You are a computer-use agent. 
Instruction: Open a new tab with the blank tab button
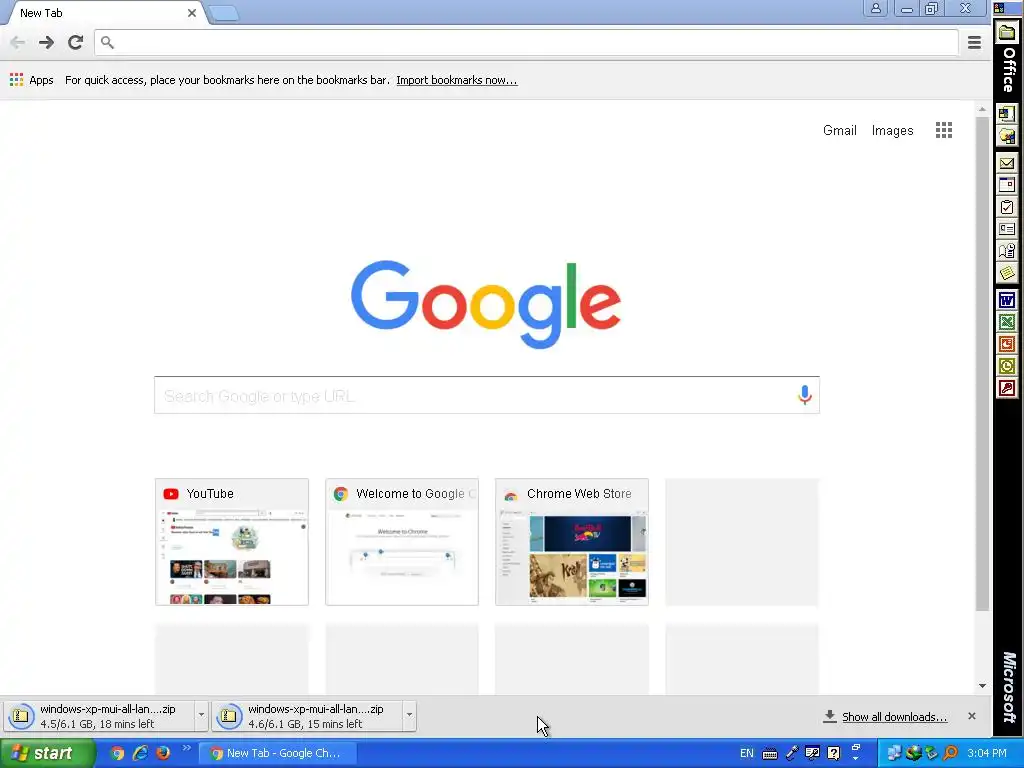(x=225, y=13)
